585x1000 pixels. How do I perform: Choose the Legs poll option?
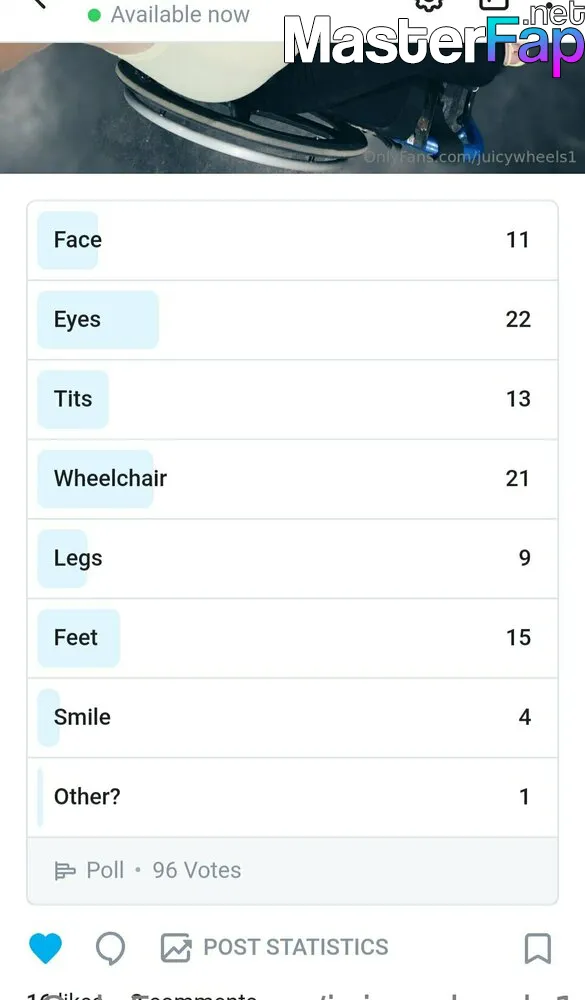pos(292,559)
